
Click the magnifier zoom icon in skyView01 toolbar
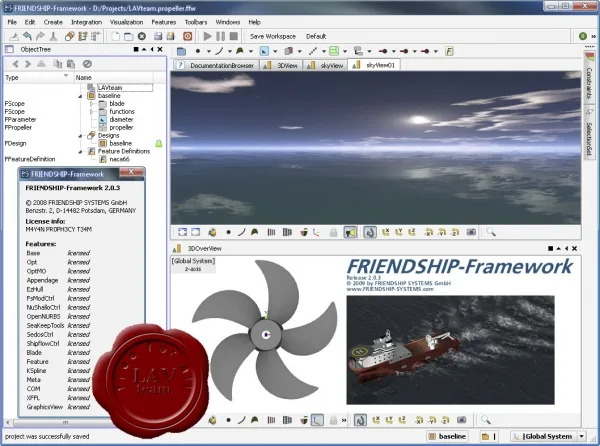pos(491,232)
